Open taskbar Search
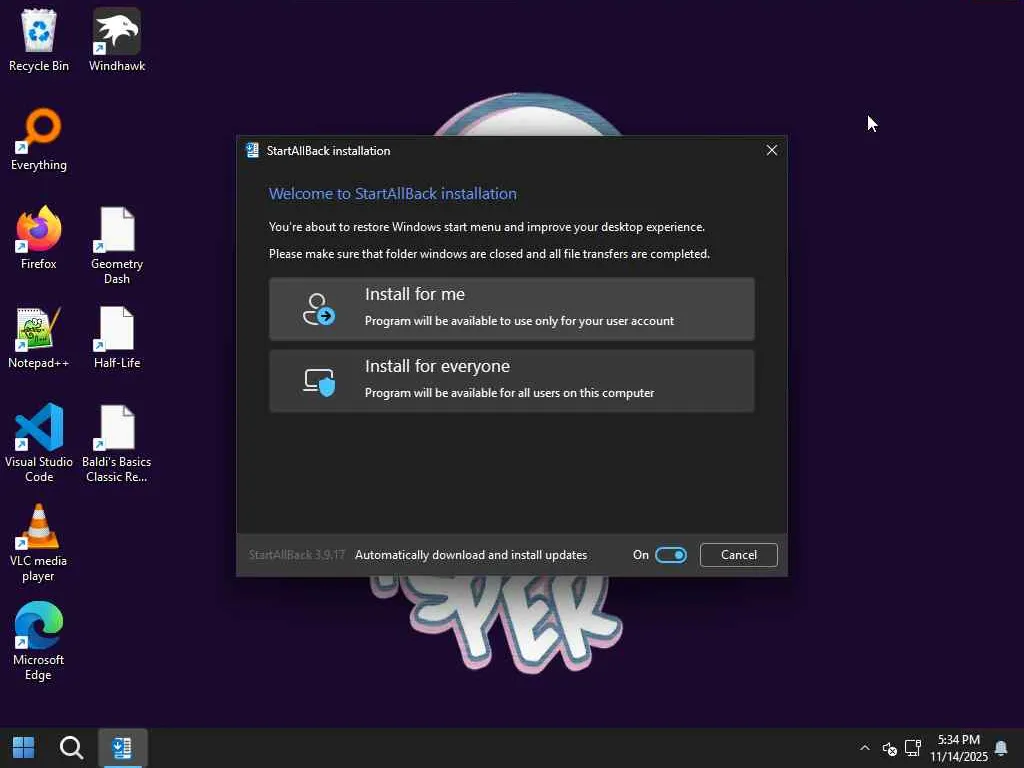Image resolution: width=1024 pixels, height=768 pixels. (71, 748)
